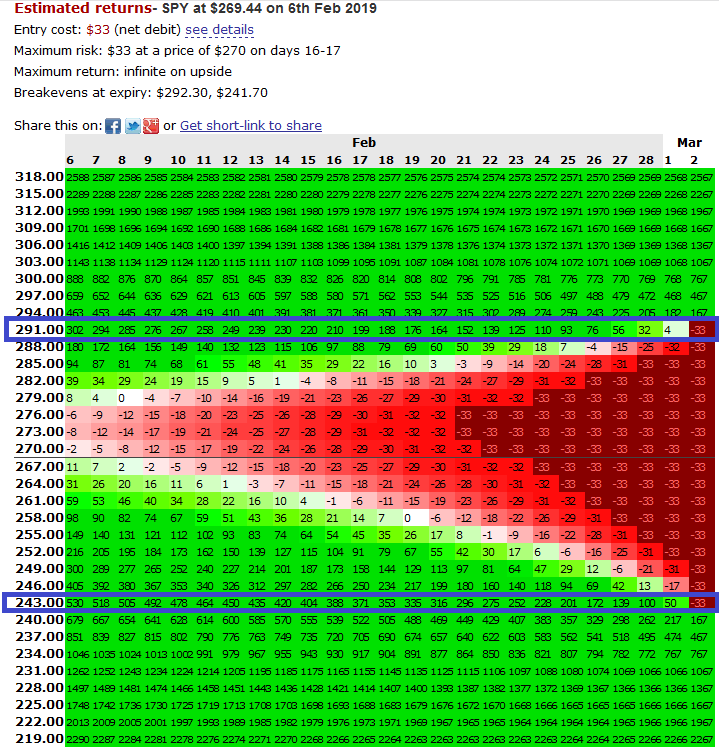Click the Google Plus share icon
This screenshot has height=751, width=719.
[x=151, y=126]
